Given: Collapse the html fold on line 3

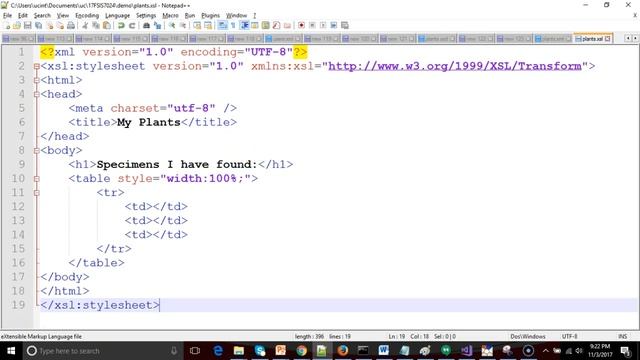Looking at the screenshot, I should pyautogui.click(x=37, y=80).
